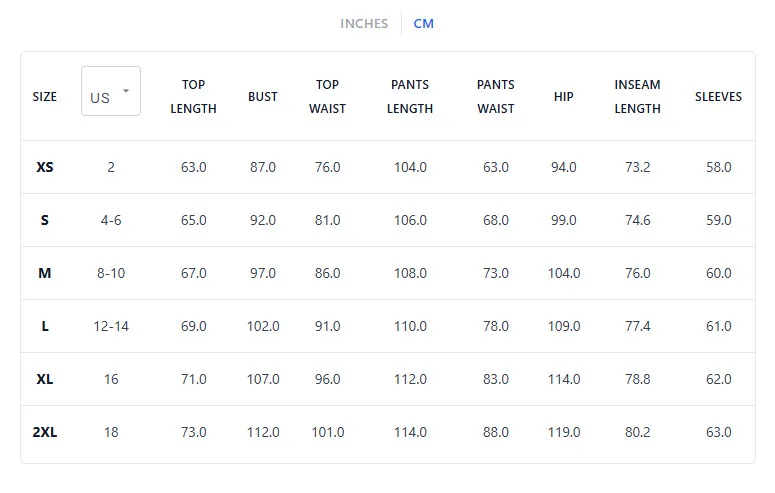Click the PANTS LENGTH column header

(410, 96)
